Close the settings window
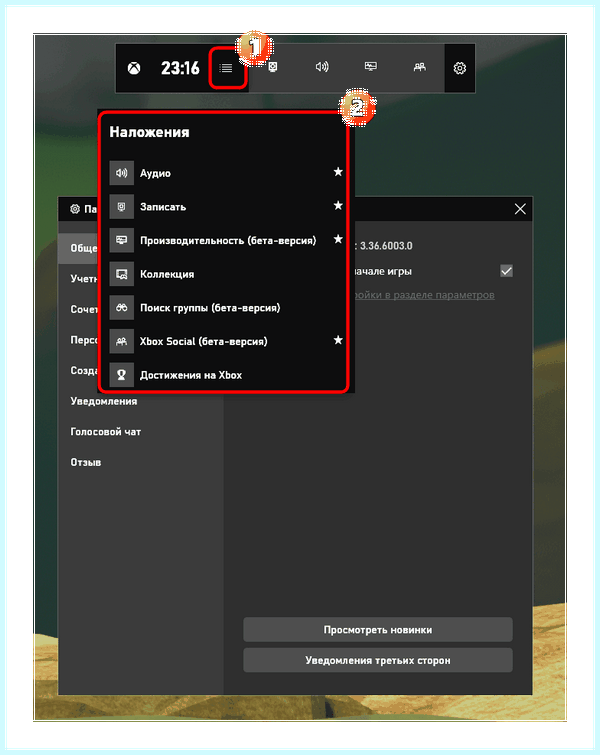The image size is (600, 755). pos(520,209)
